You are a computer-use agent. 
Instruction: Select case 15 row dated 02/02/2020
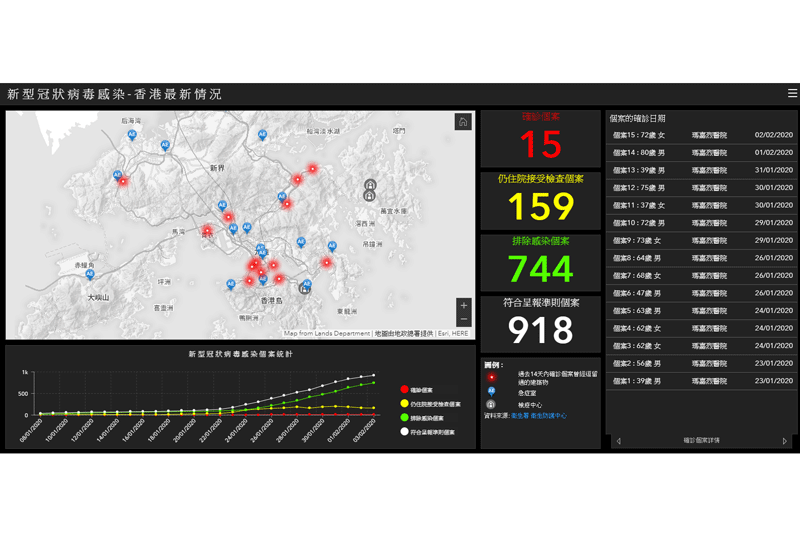click(702, 135)
